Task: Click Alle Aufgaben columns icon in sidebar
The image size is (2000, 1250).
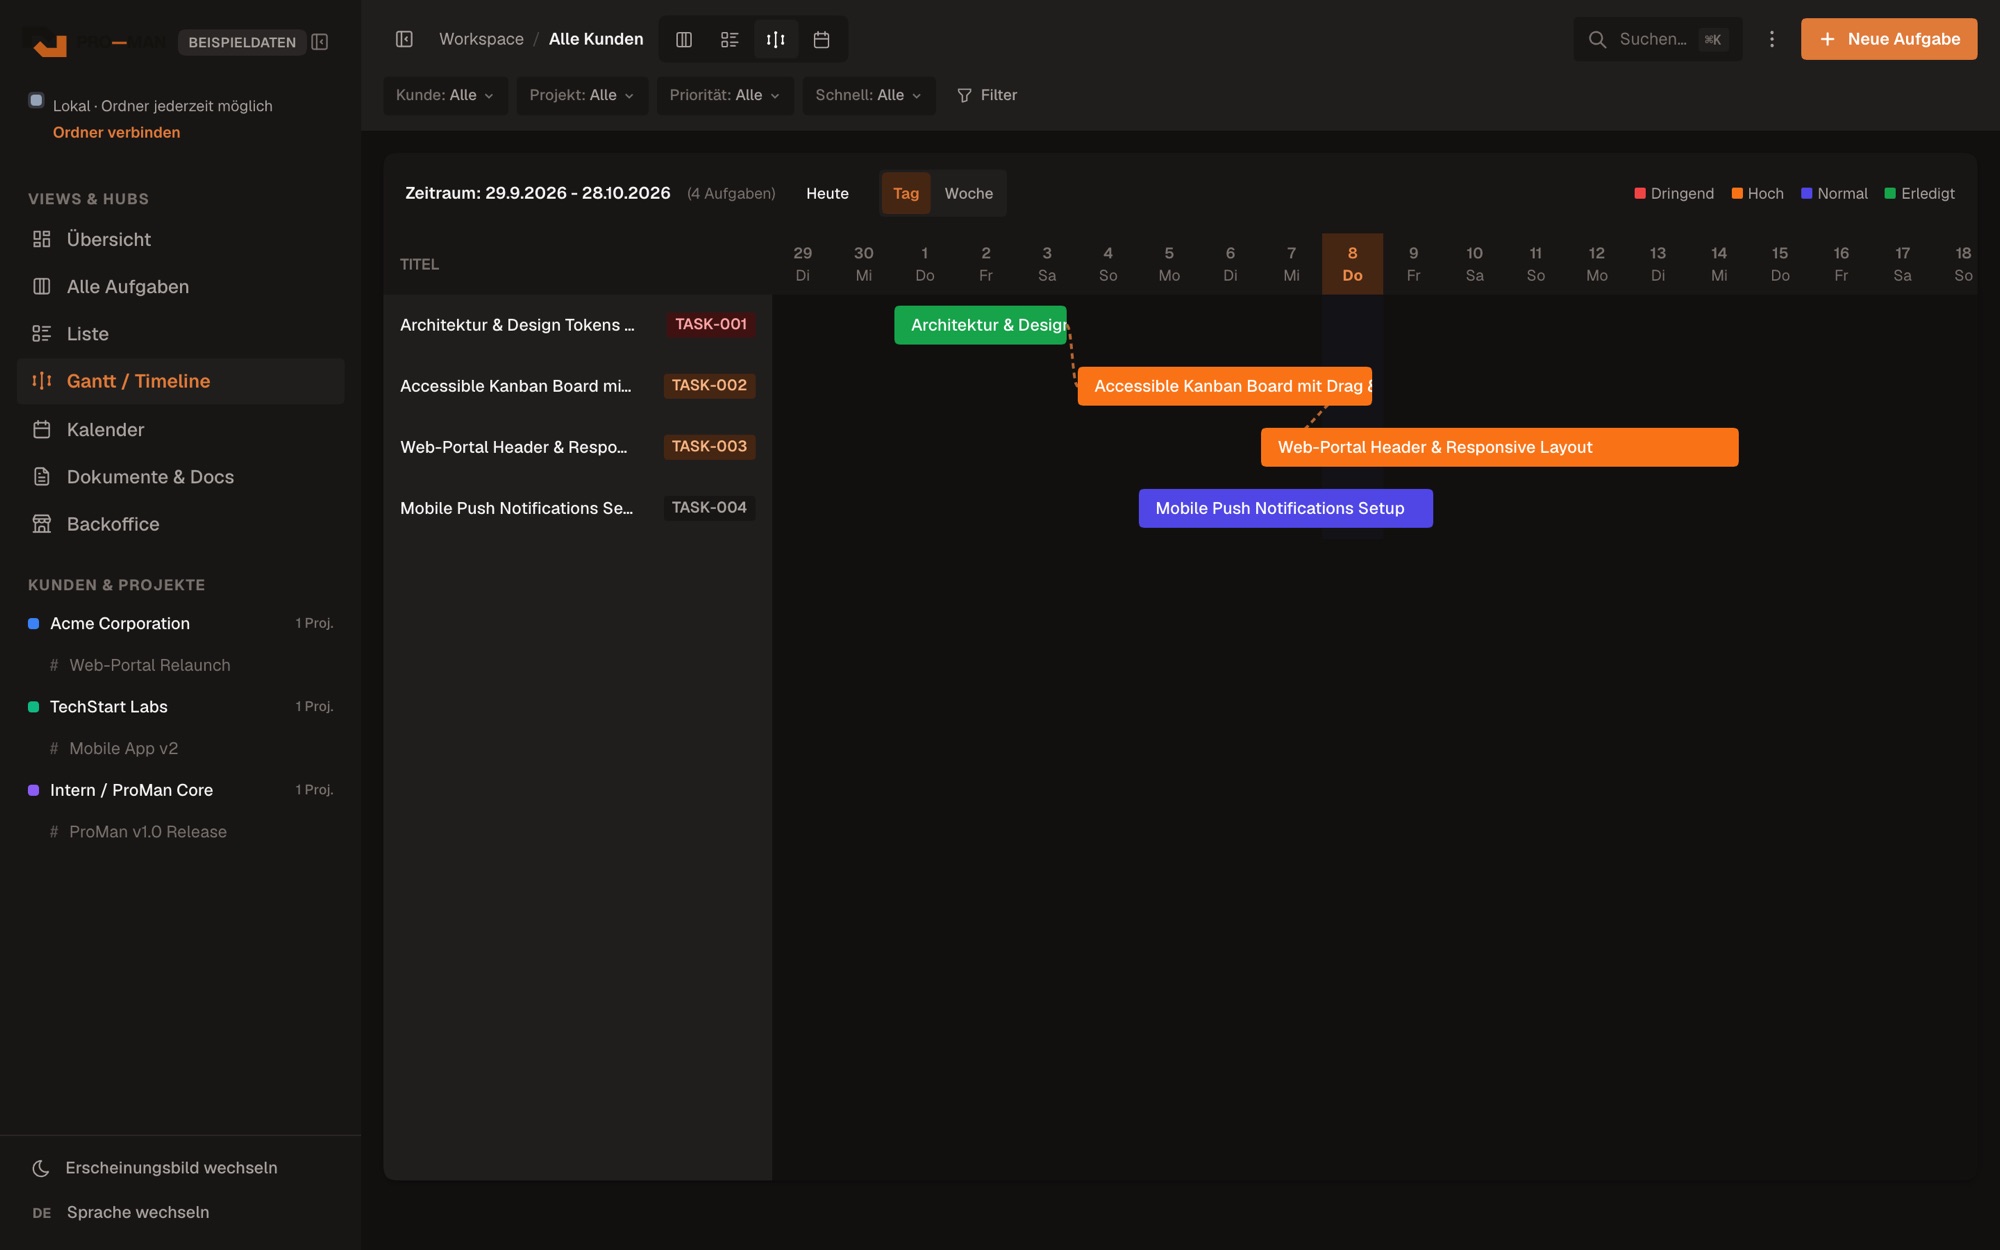Action: coord(42,287)
